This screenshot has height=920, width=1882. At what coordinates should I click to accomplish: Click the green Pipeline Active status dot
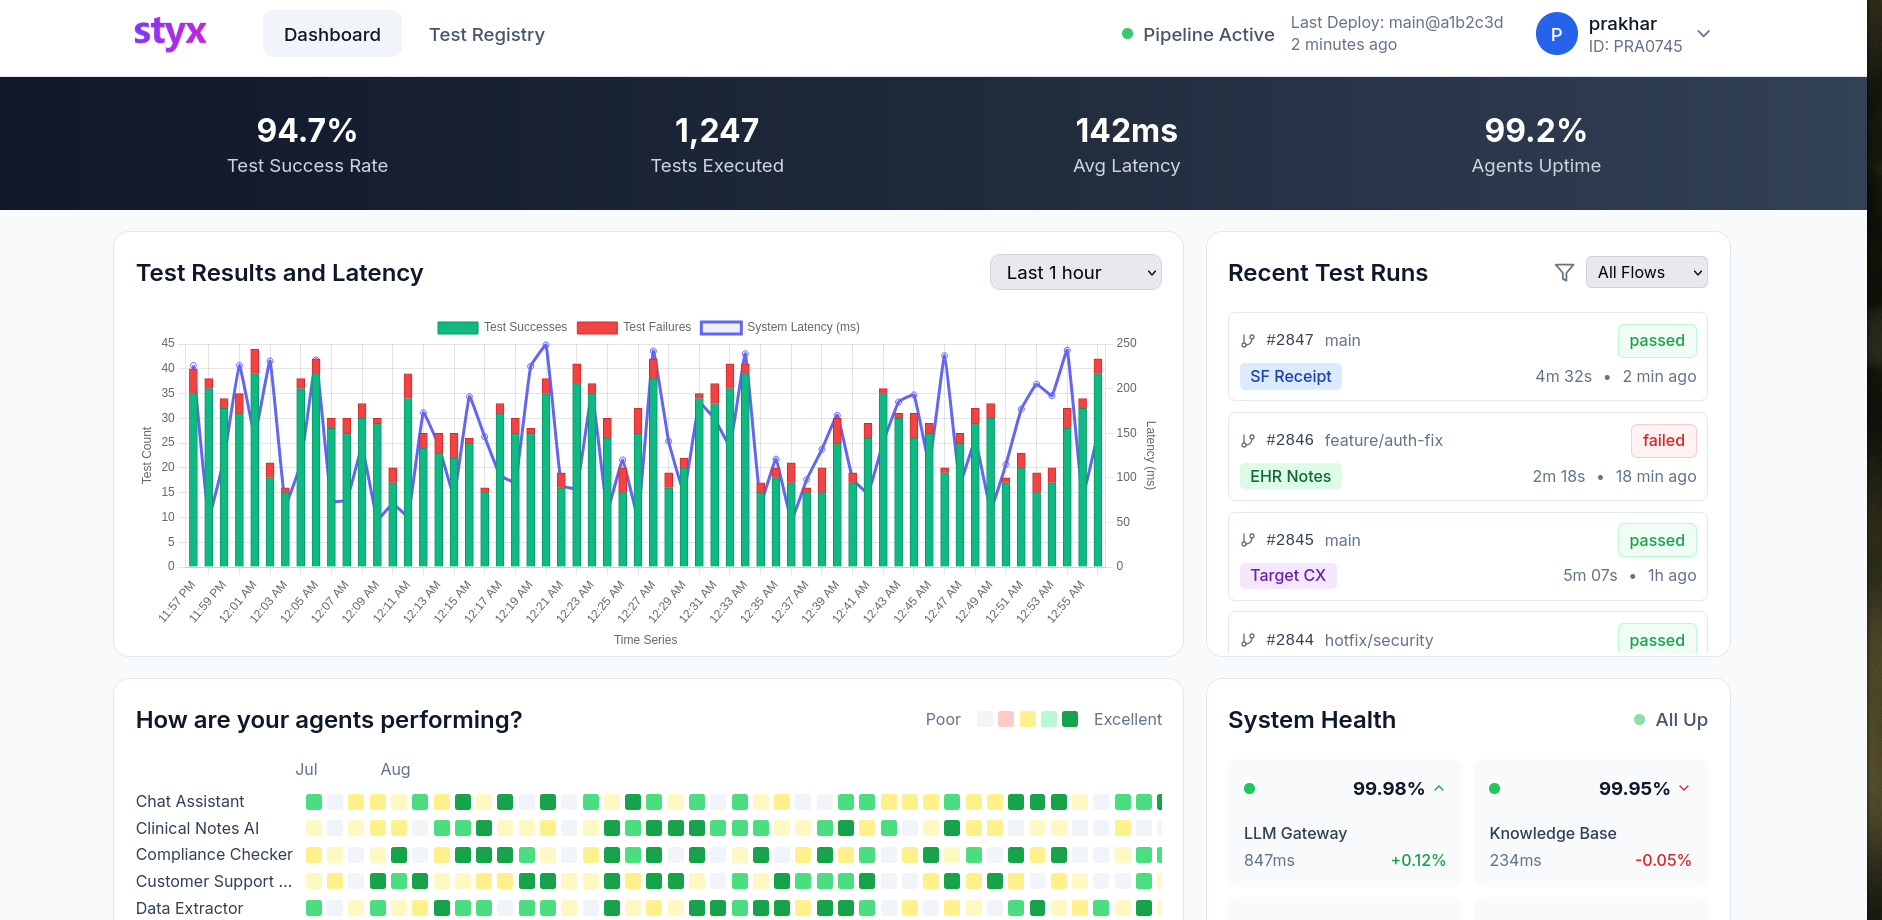(x=1128, y=34)
